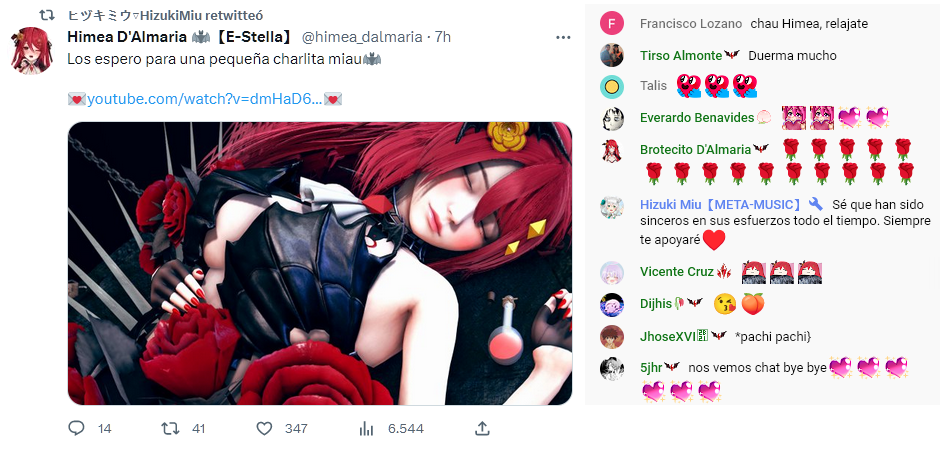Open Himea D'Almaria's profile avatar
The width and height of the screenshot is (940, 473).
click(x=31, y=50)
